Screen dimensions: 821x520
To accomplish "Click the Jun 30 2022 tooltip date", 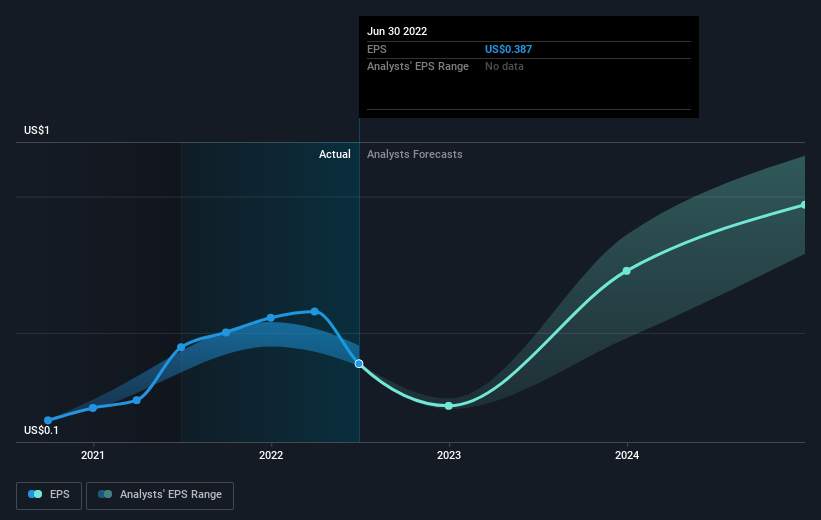I will pos(397,31).
